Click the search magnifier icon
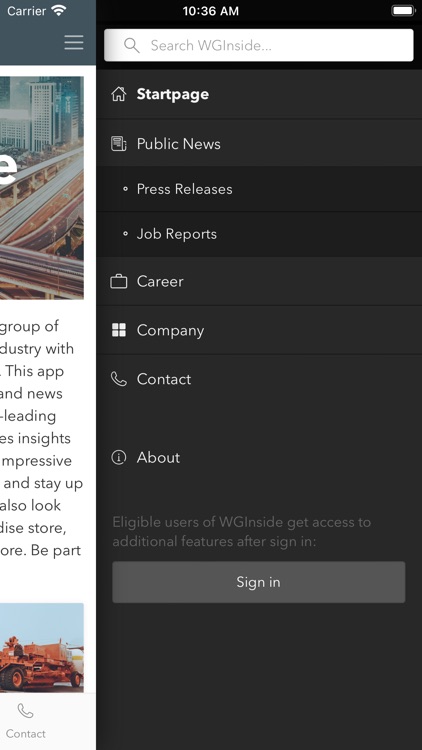This screenshot has height=750, width=422. [x=132, y=45]
